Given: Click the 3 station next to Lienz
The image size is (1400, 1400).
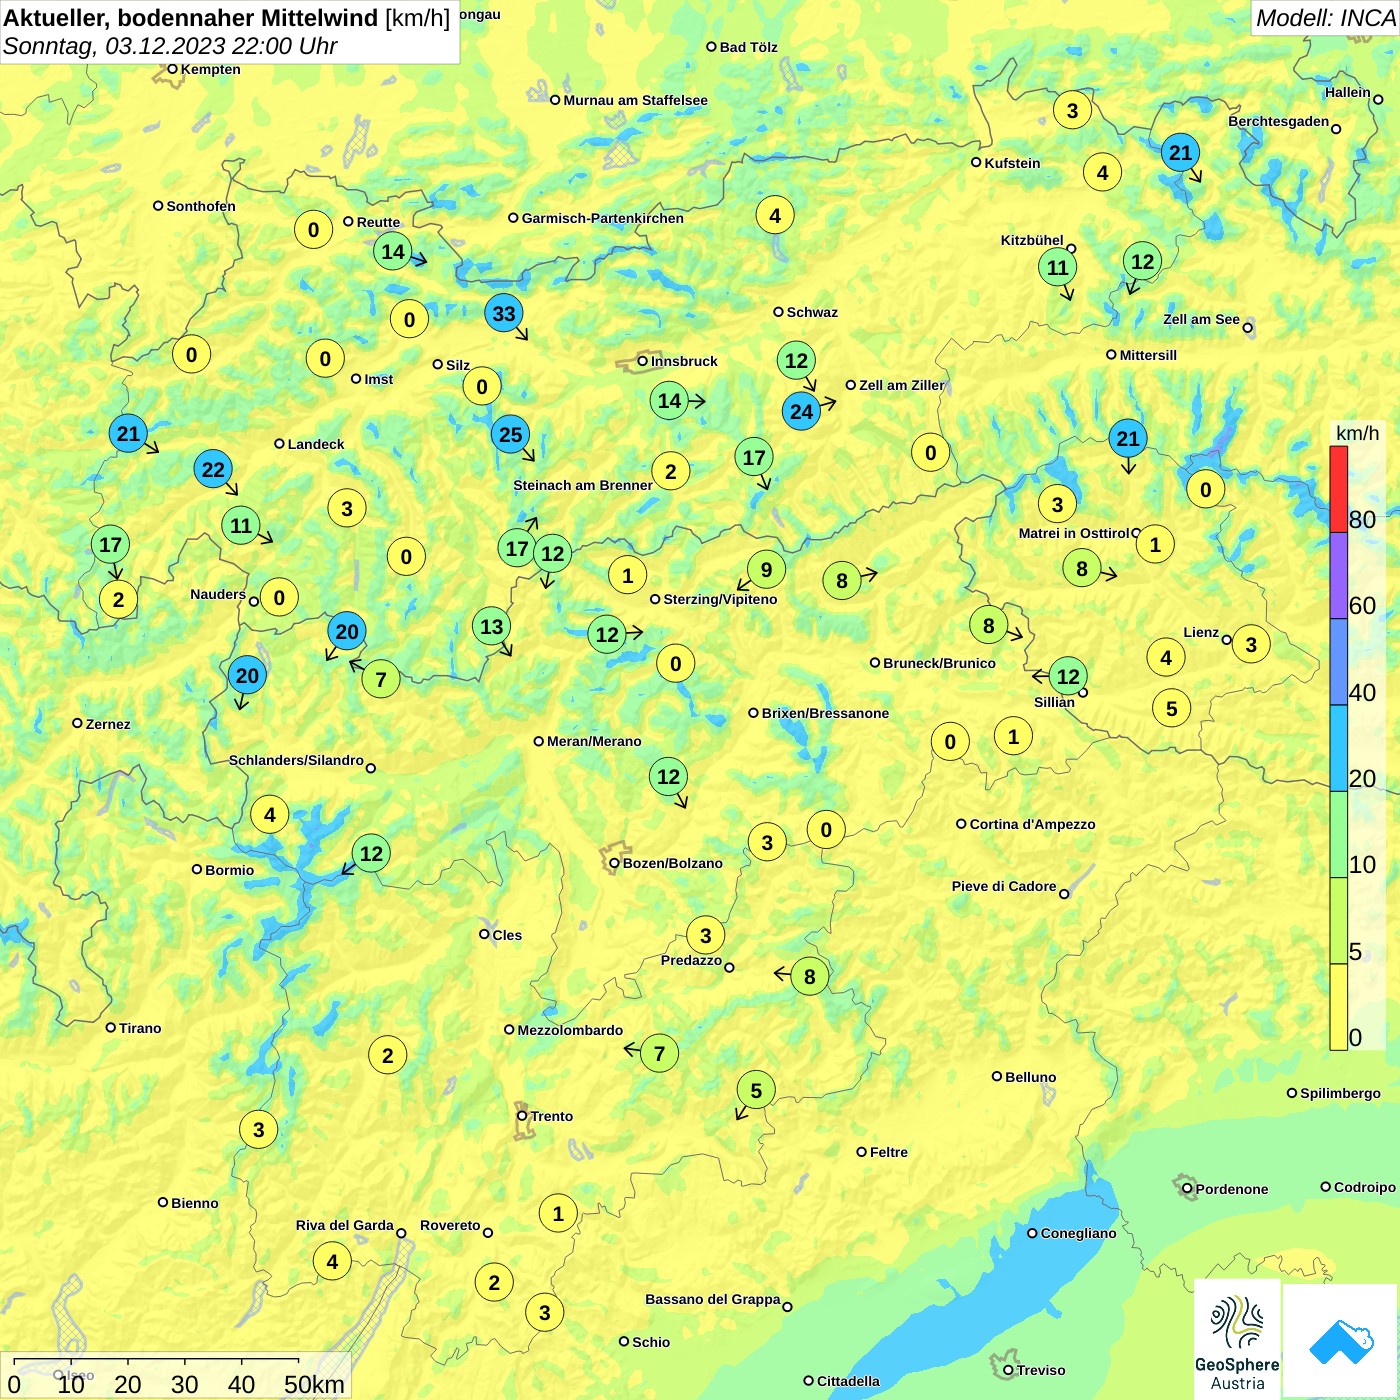Looking at the screenshot, I should [x=1250, y=645].
